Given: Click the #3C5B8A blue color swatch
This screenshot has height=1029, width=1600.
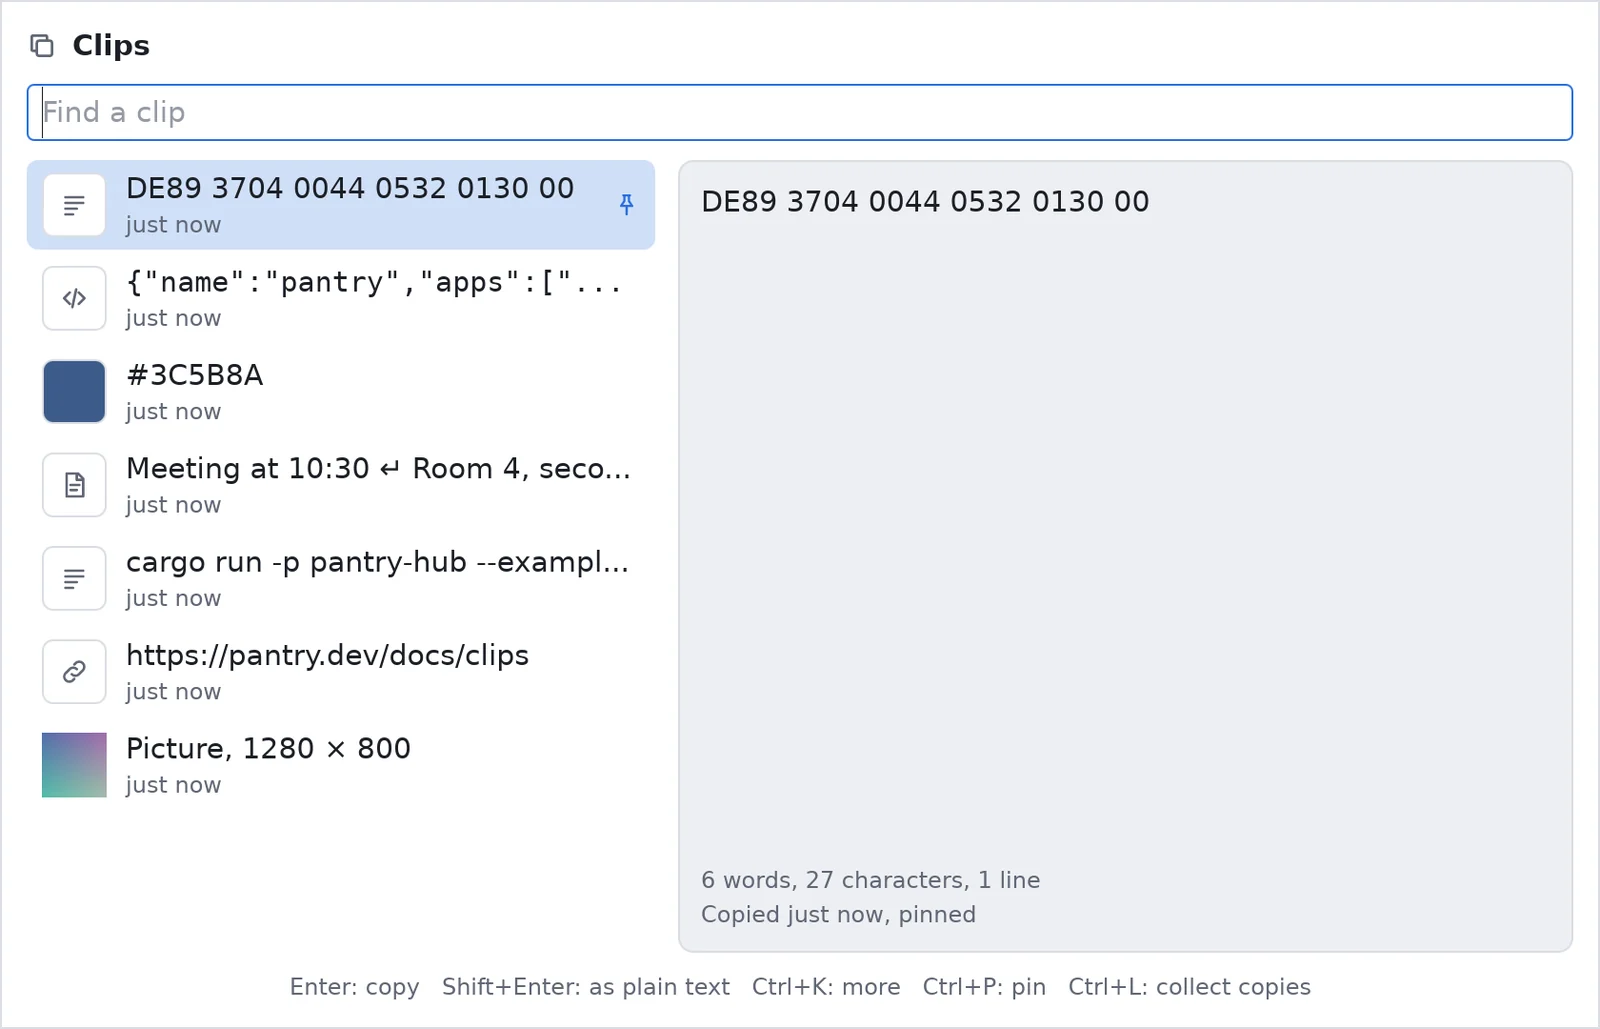Looking at the screenshot, I should (x=74, y=392).
